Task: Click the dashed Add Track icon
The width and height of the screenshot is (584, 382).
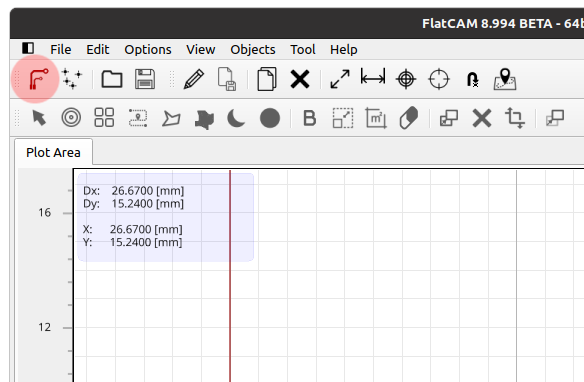Action: pos(138,118)
